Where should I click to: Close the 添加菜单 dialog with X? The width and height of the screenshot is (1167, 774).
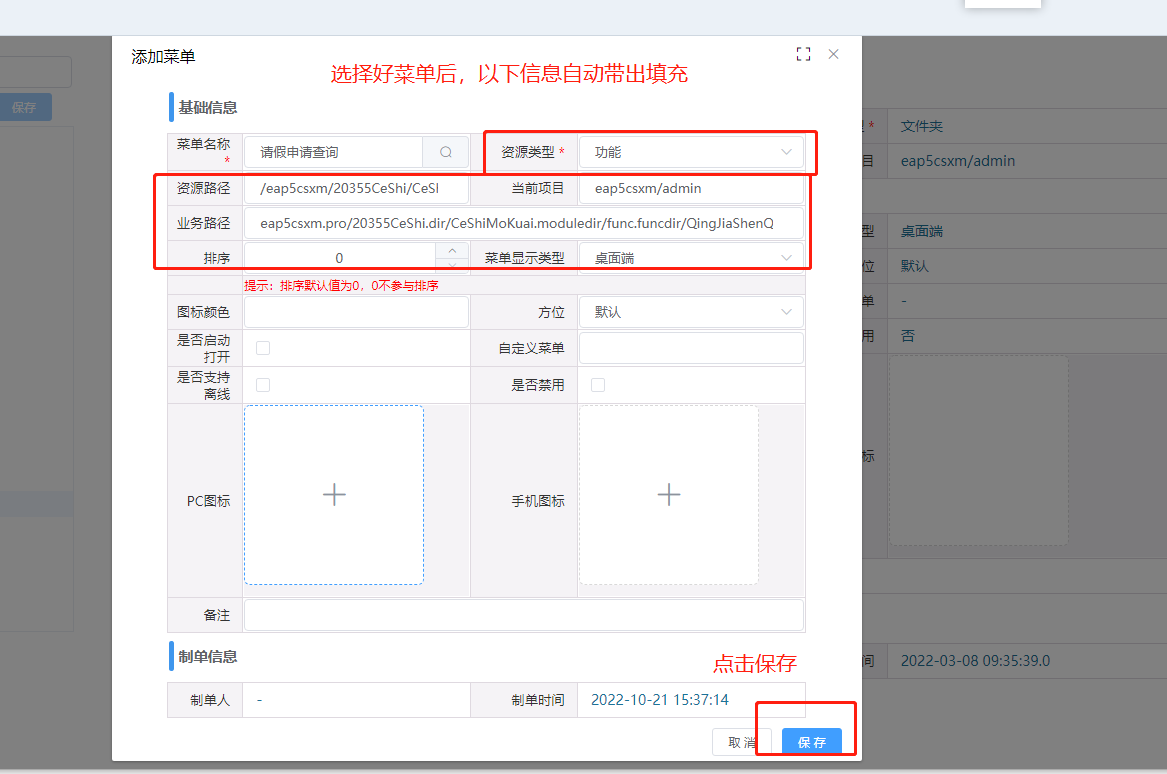pos(833,54)
